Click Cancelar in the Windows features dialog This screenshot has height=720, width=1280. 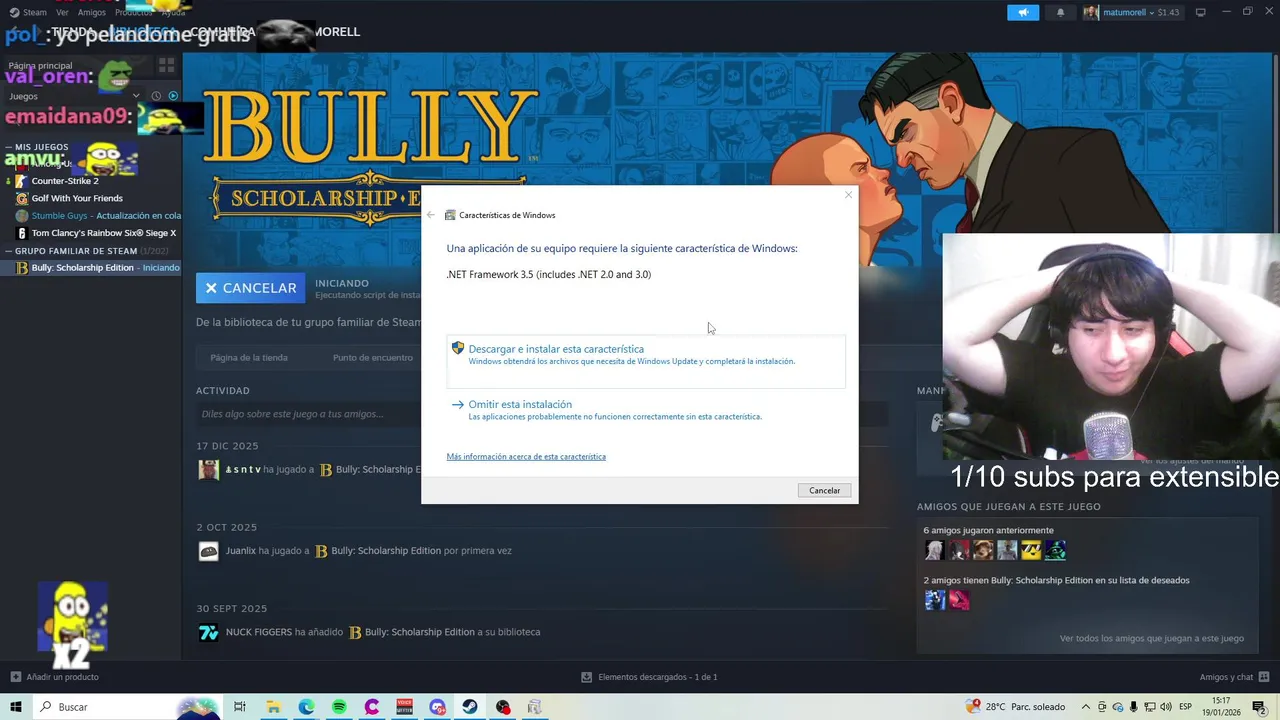tap(824, 490)
